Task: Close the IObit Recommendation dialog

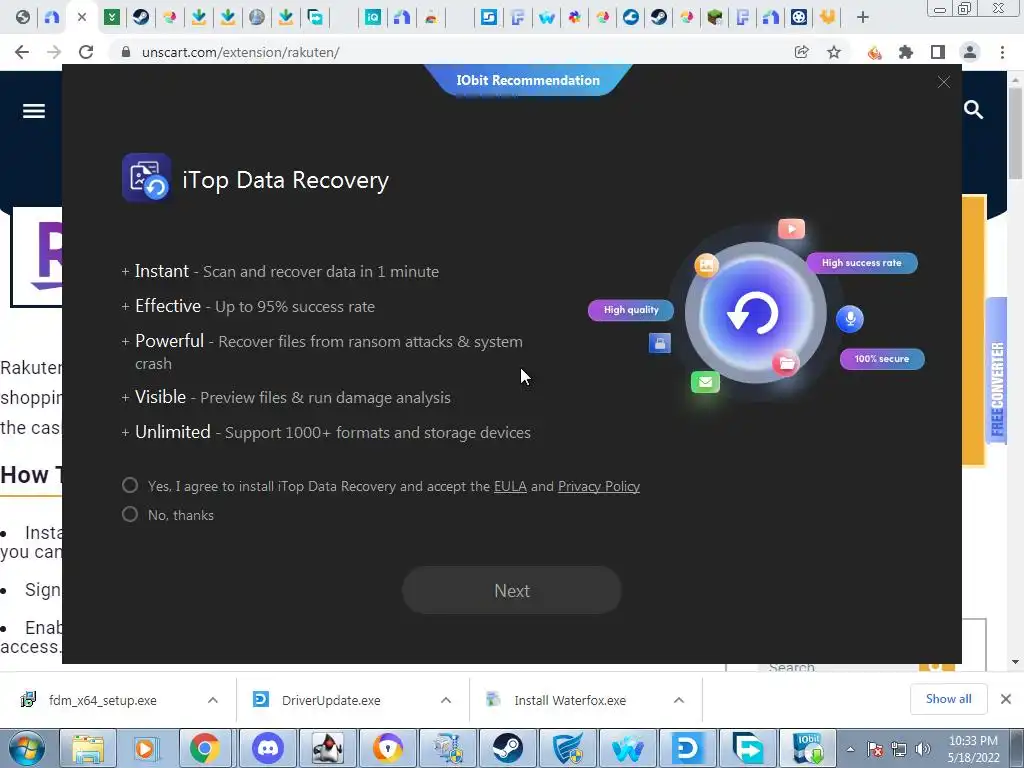Action: click(x=944, y=82)
